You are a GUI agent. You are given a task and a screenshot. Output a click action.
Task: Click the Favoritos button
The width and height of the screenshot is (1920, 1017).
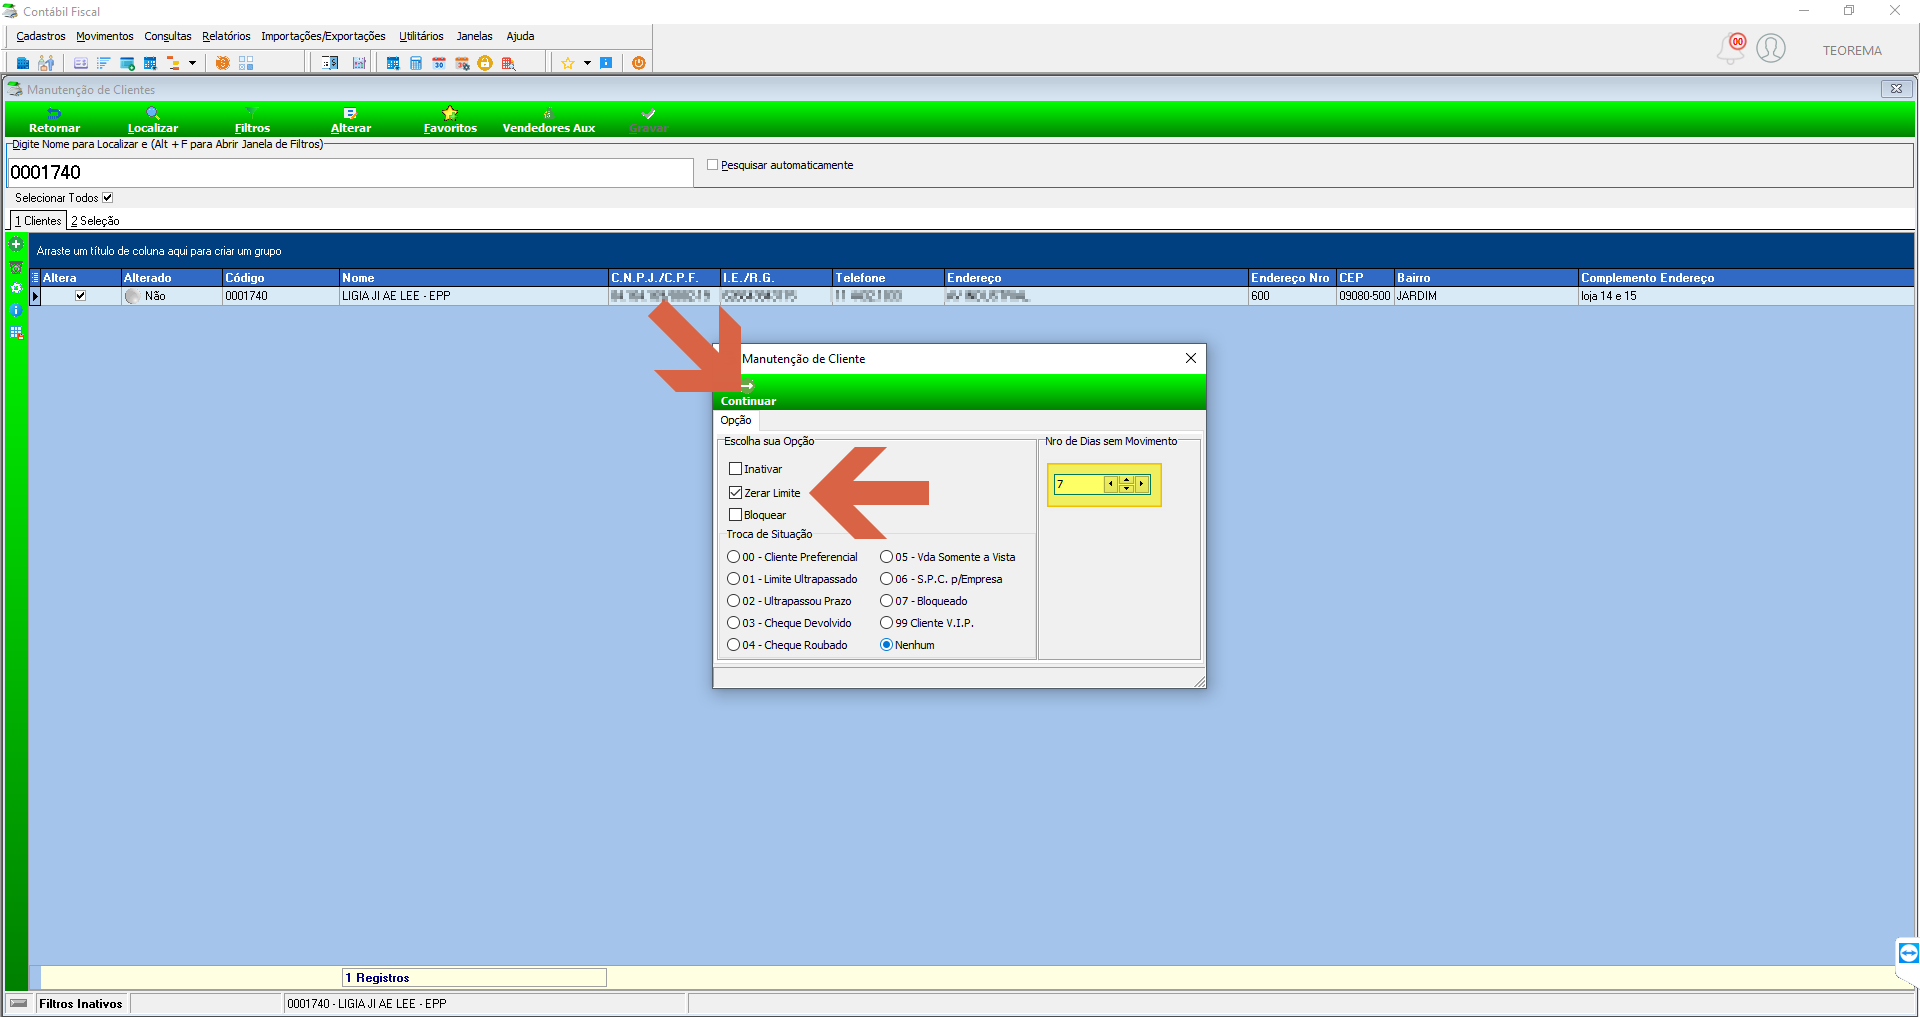[450, 120]
